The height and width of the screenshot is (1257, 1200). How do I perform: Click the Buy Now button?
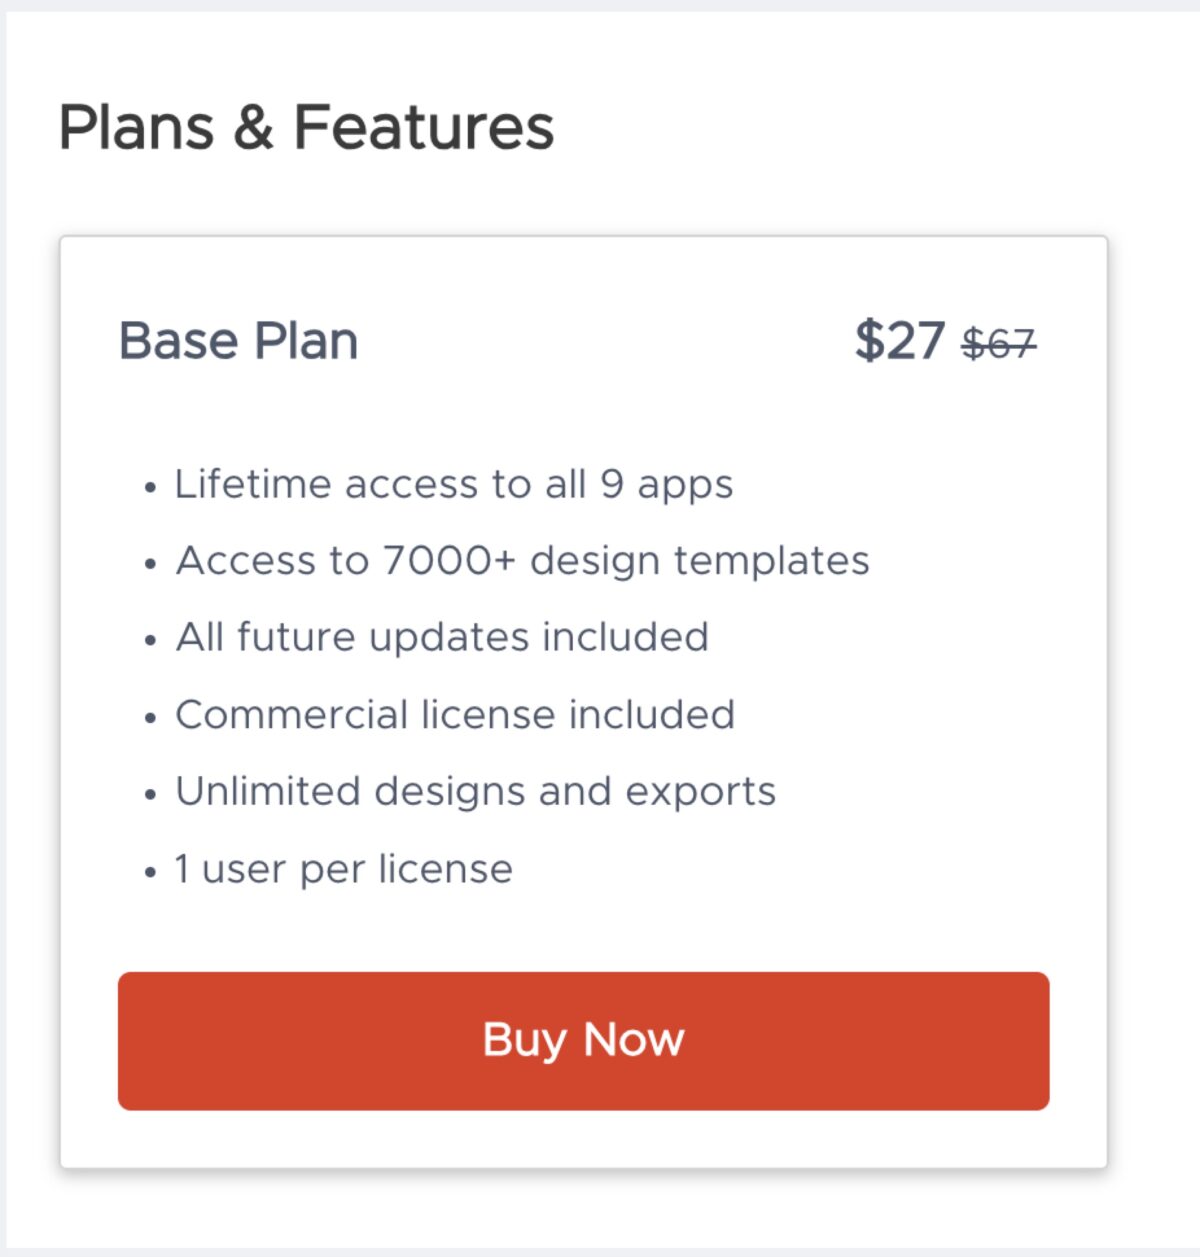583,1040
